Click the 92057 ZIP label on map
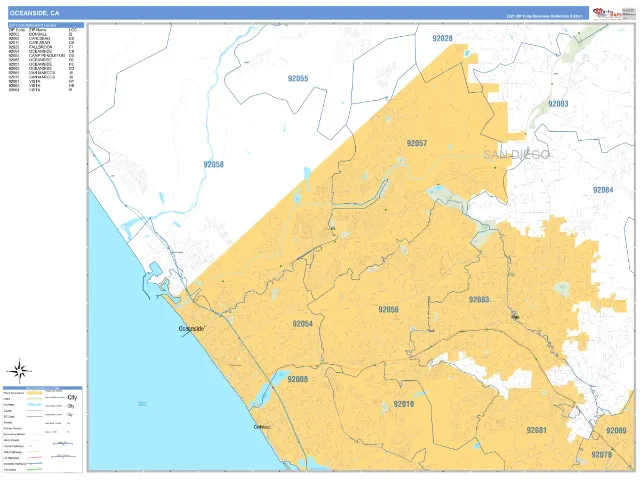640x480 pixels. click(417, 143)
